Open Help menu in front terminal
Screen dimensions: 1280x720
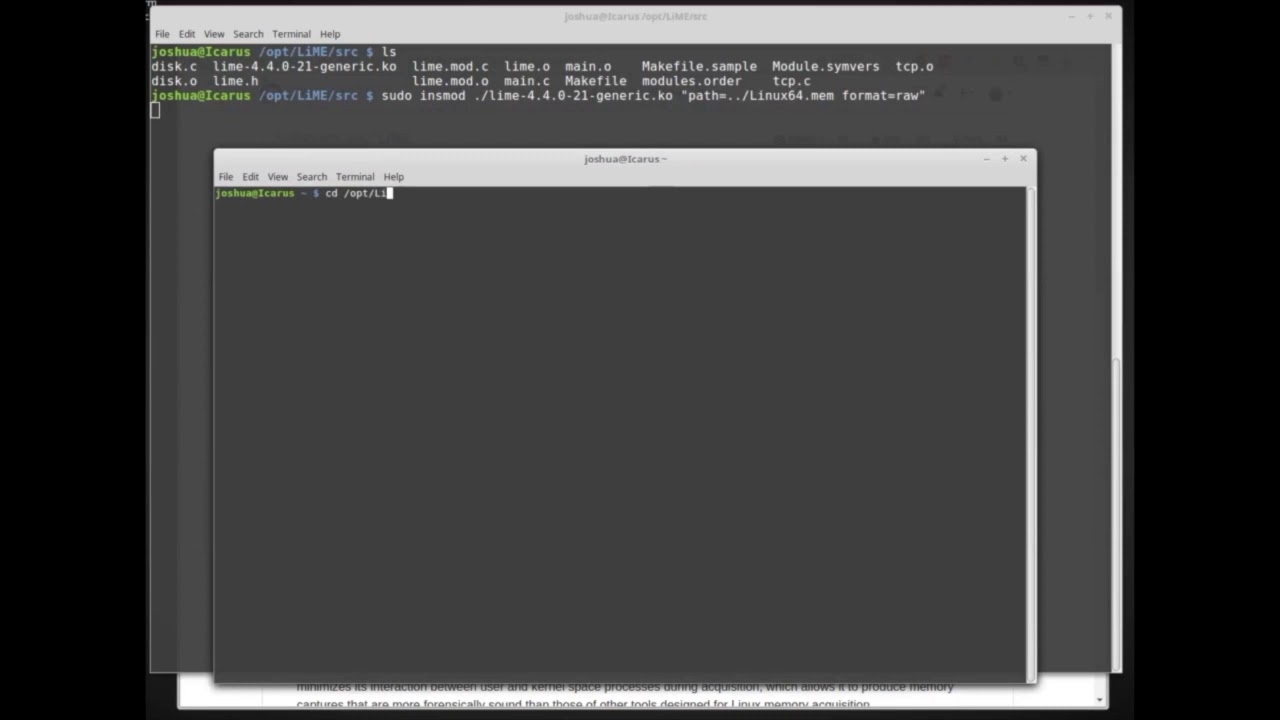[393, 177]
